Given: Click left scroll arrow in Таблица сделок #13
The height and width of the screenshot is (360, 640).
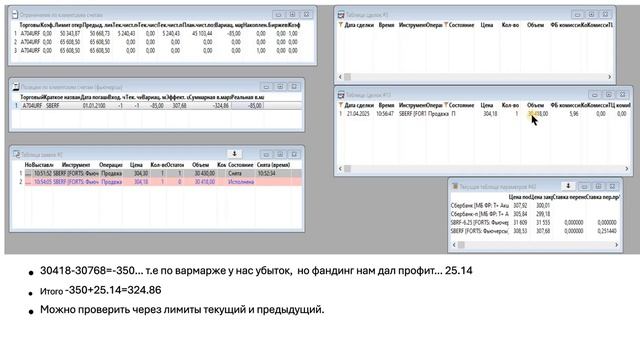Looking at the screenshot, I should [x=340, y=168].
